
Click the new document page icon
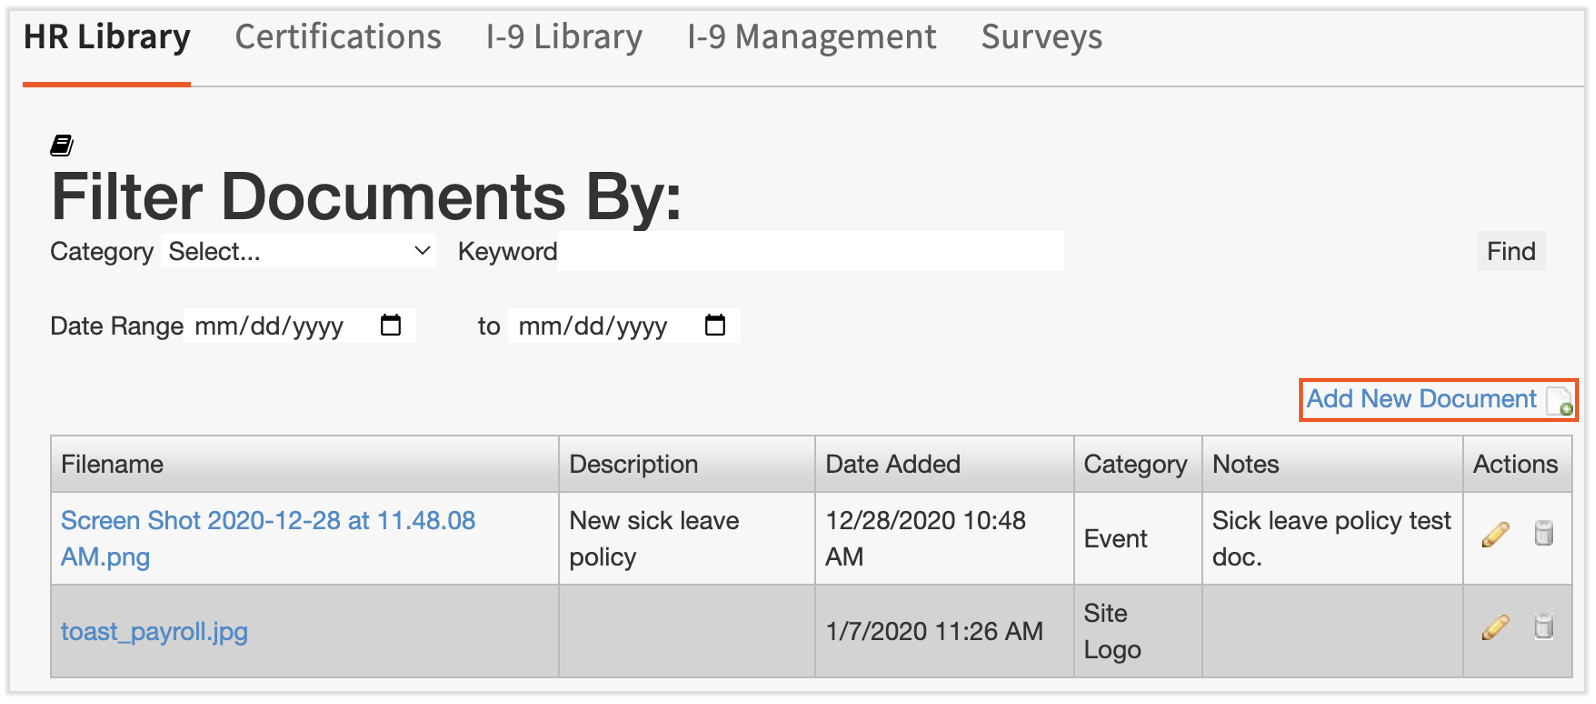coord(1559,401)
